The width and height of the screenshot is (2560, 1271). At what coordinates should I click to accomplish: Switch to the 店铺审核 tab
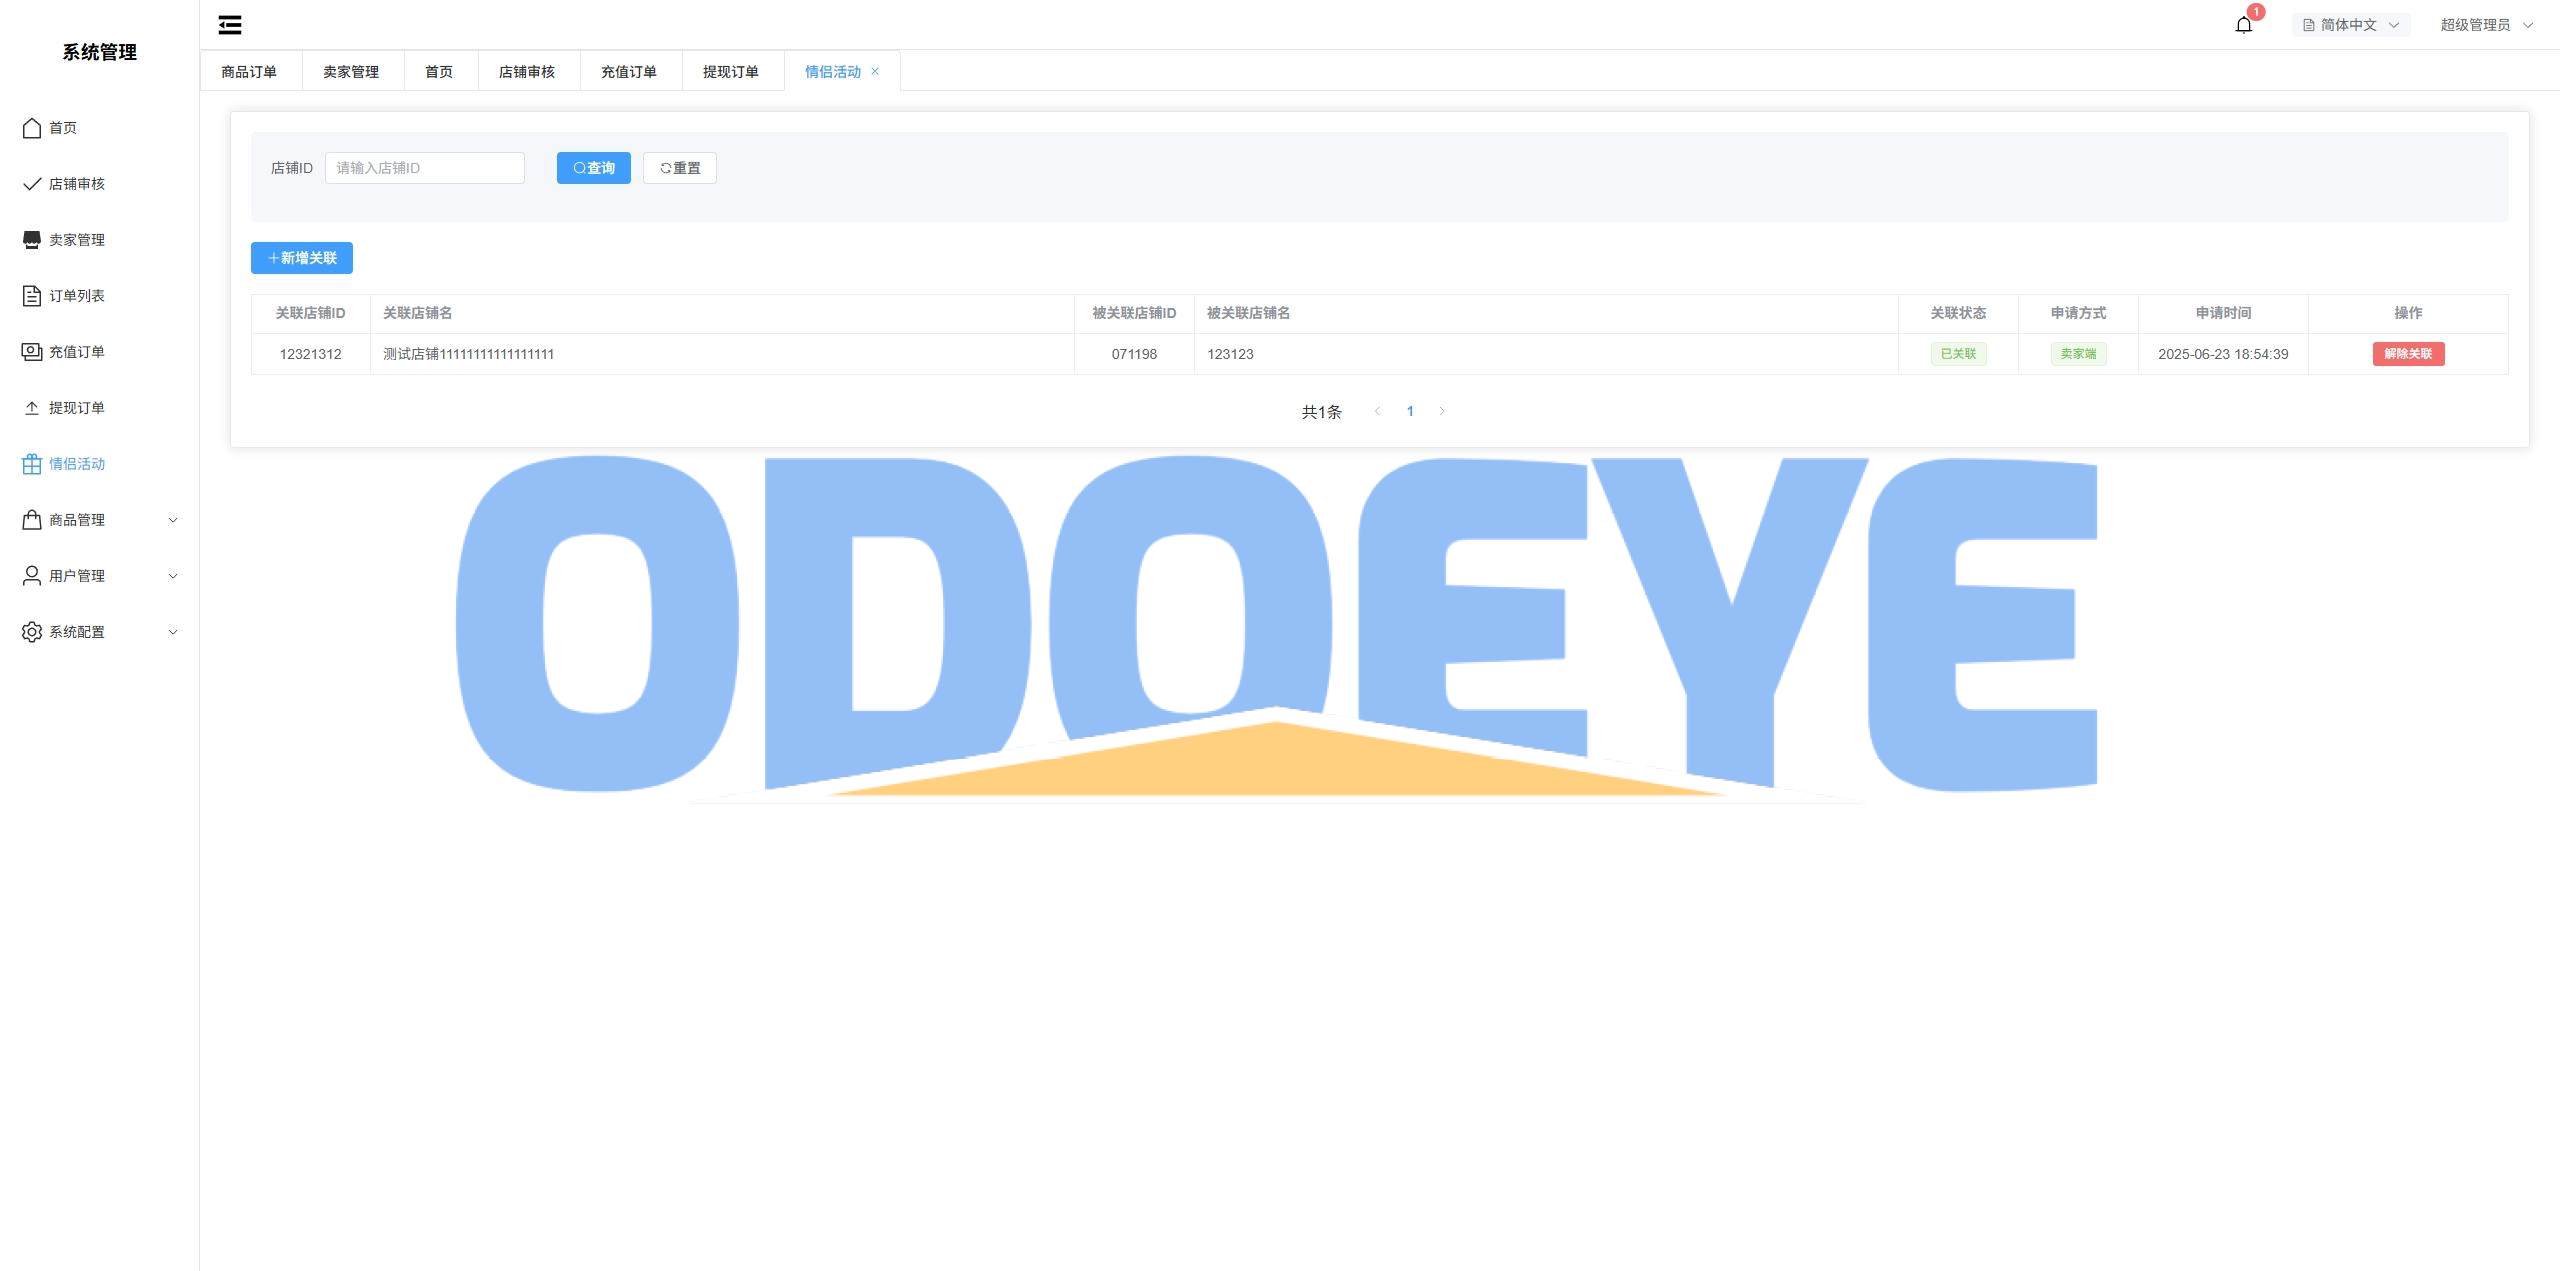tap(527, 72)
